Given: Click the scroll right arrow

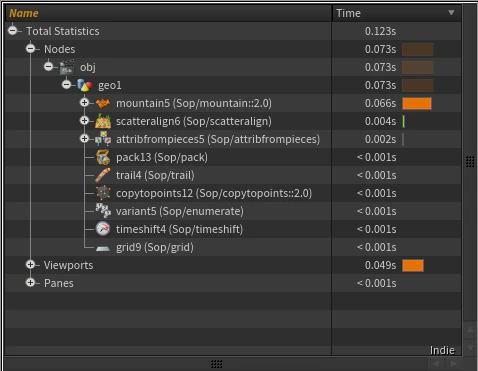Looking at the screenshot, I should (x=453, y=364).
